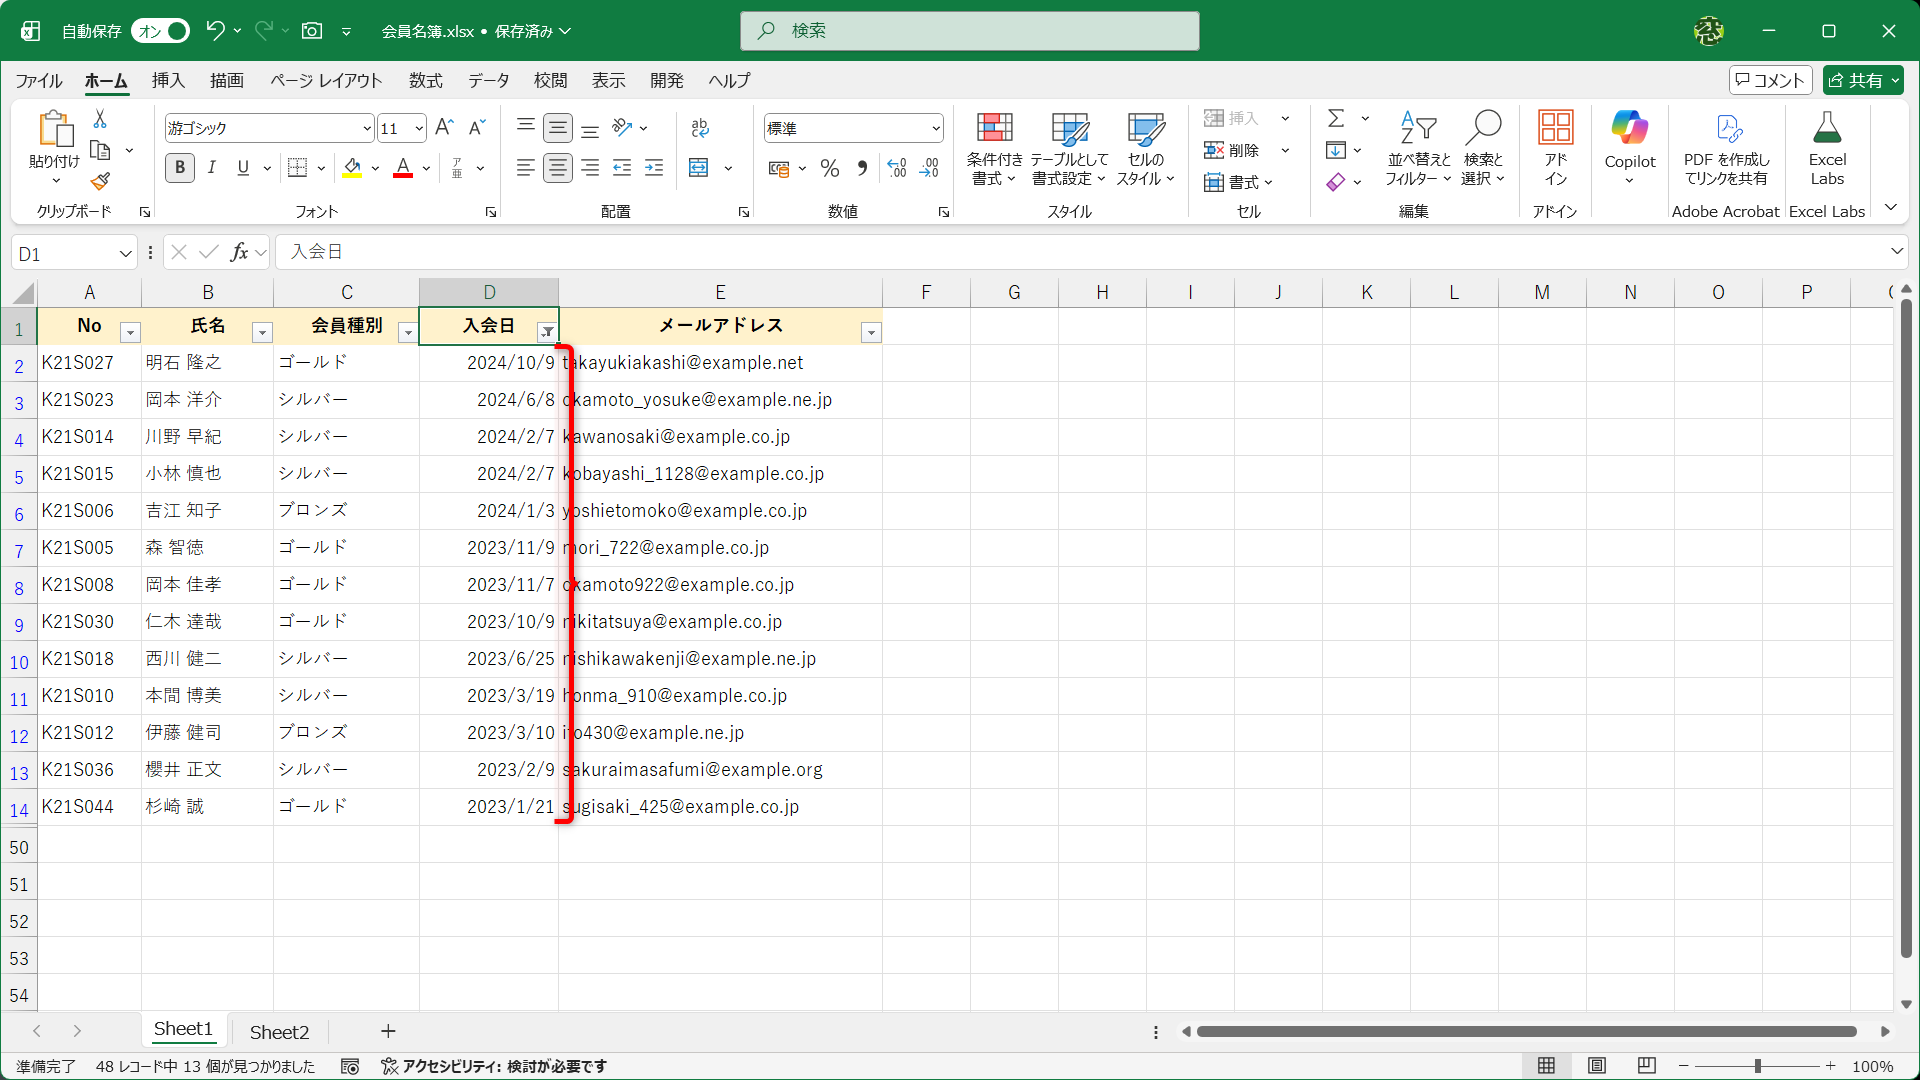Click the Format Painter brush icon
This screenshot has height=1080, width=1920.
pyautogui.click(x=100, y=182)
